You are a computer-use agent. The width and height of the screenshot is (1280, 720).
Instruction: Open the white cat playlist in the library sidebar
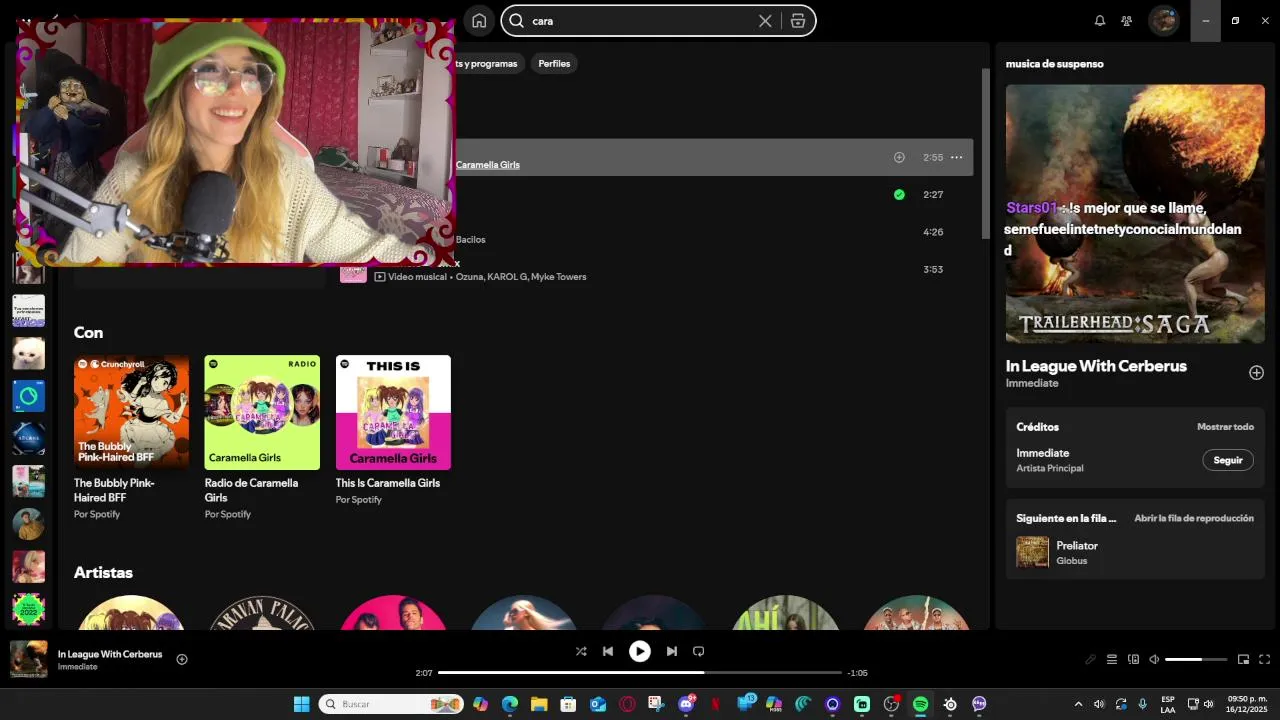(28, 353)
